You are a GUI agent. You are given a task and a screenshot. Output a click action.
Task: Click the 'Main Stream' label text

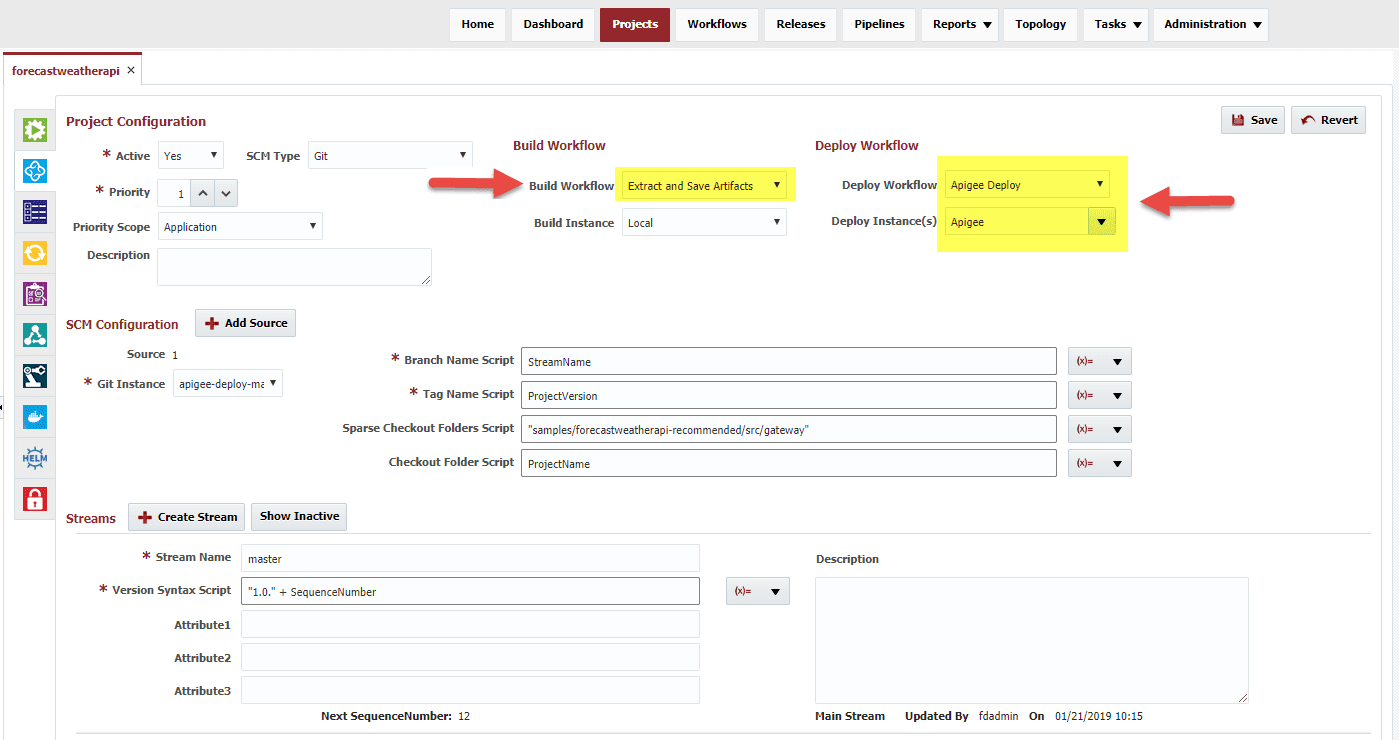pyautogui.click(x=850, y=716)
